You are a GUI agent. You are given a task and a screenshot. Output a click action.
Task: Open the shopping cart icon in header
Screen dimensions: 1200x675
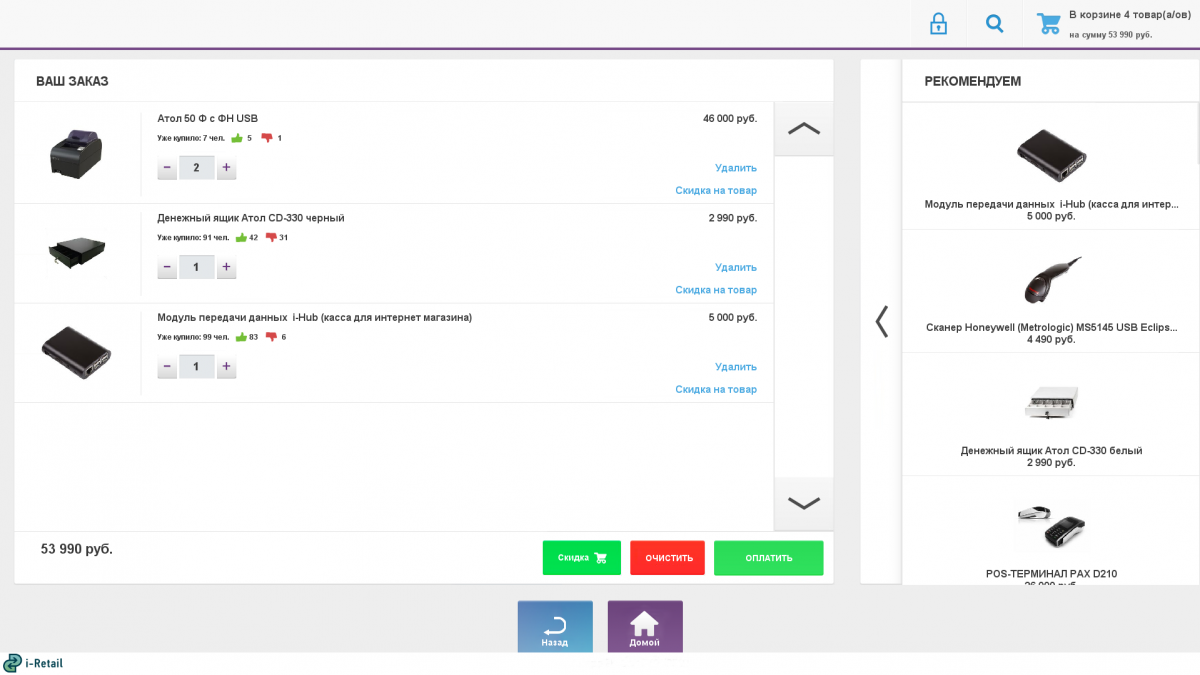pos(1048,23)
